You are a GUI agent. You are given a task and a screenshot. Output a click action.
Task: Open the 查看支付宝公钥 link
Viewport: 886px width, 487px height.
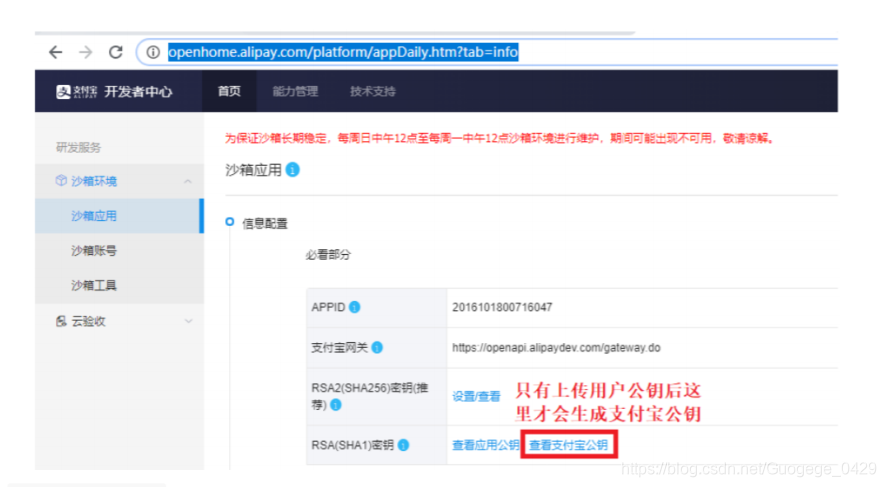click(x=568, y=445)
